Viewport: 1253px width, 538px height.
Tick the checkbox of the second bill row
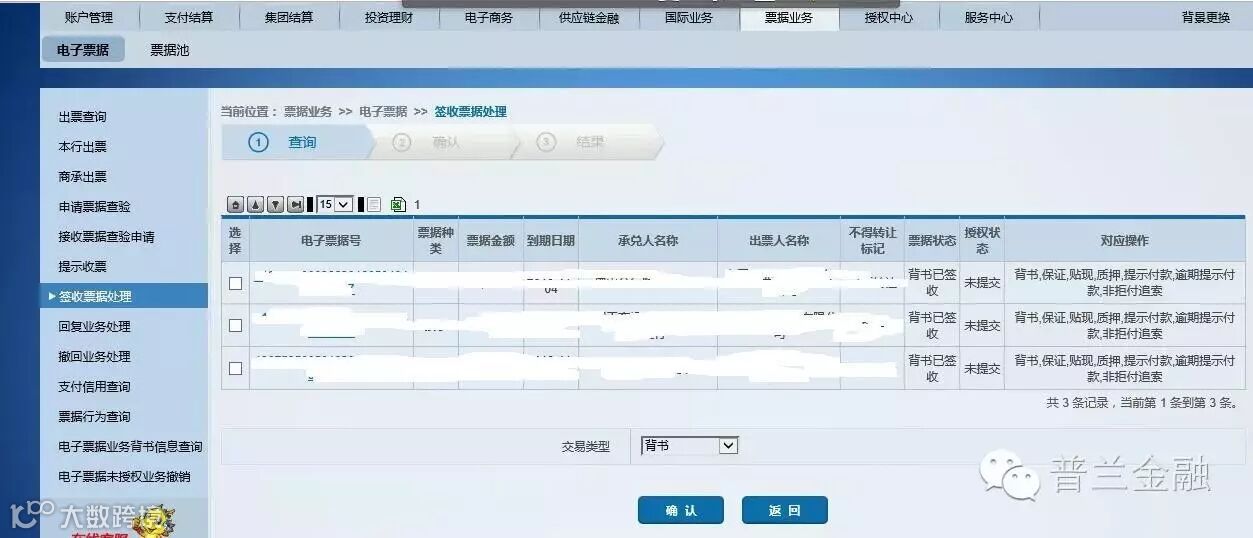(235, 325)
